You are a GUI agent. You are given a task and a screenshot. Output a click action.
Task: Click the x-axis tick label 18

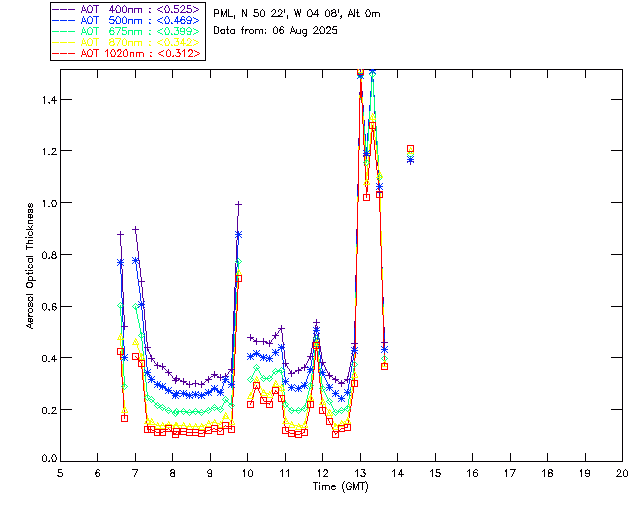547,473
